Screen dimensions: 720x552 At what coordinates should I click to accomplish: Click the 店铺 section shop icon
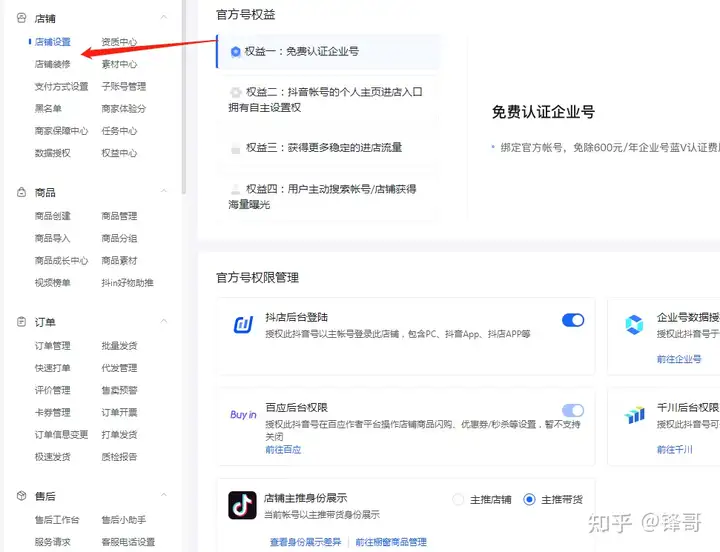pos(21,18)
